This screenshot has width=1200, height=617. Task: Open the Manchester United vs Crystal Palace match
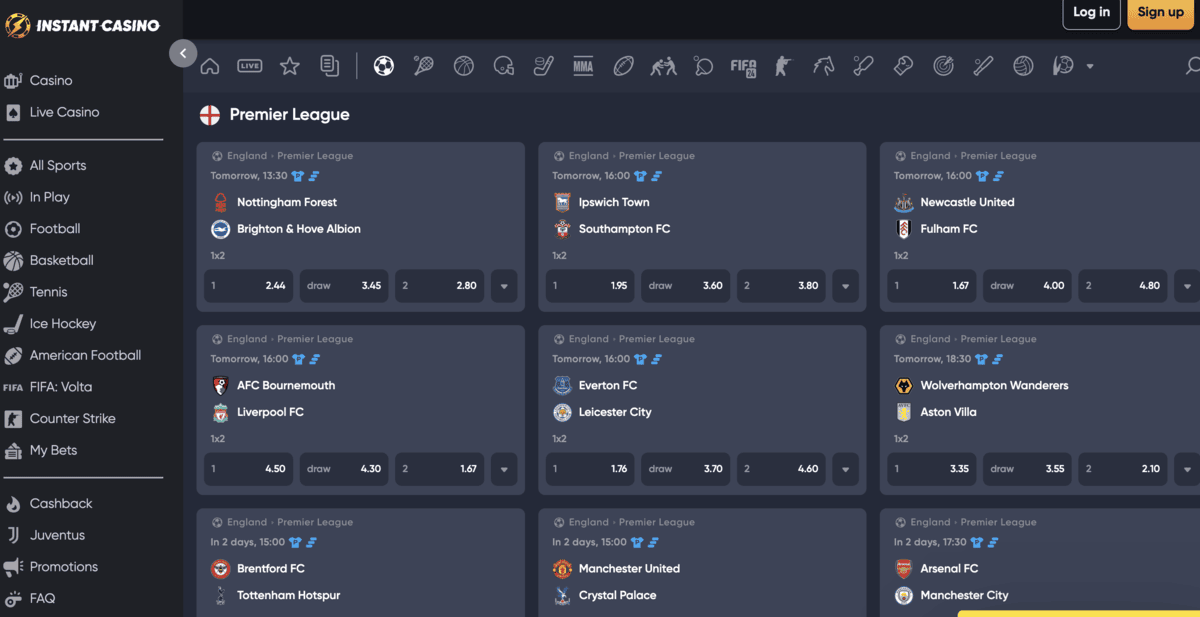(x=702, y=564)
